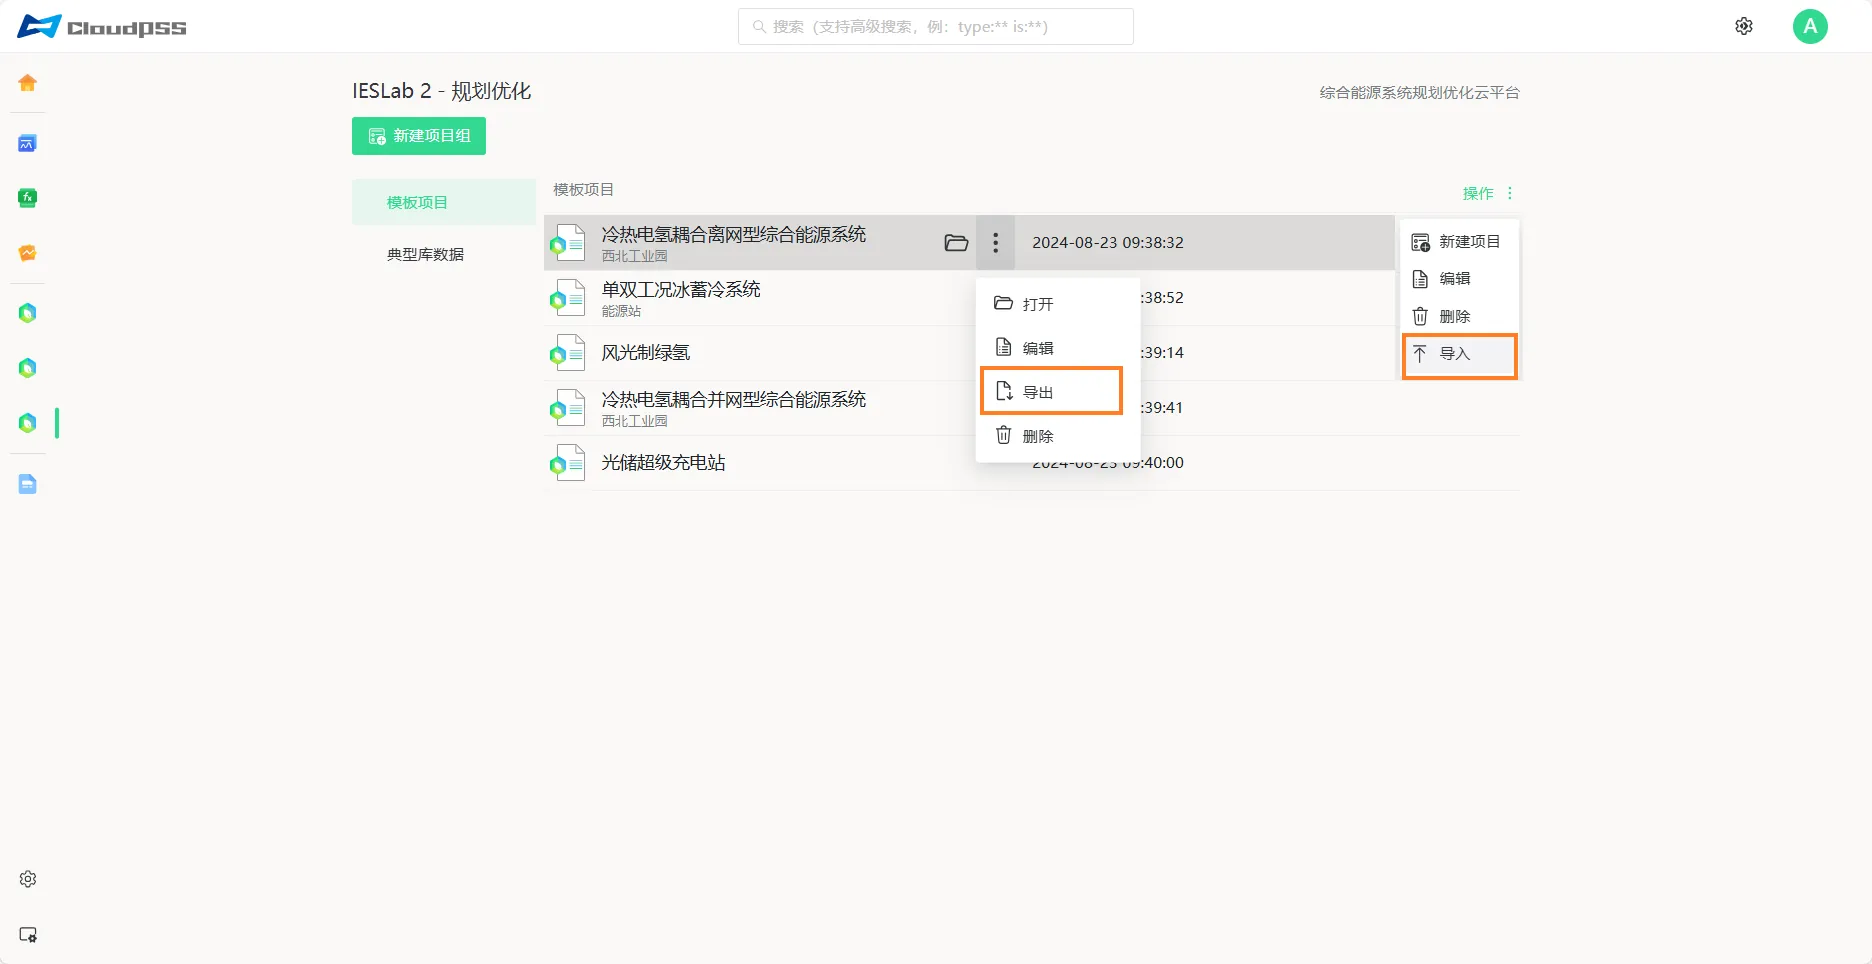Image resolution: width=1872 pixels, height=964 pixels.
Task: Click 综合能源系统规划优化云平台 text
Action: click(x=1419, y=93)
